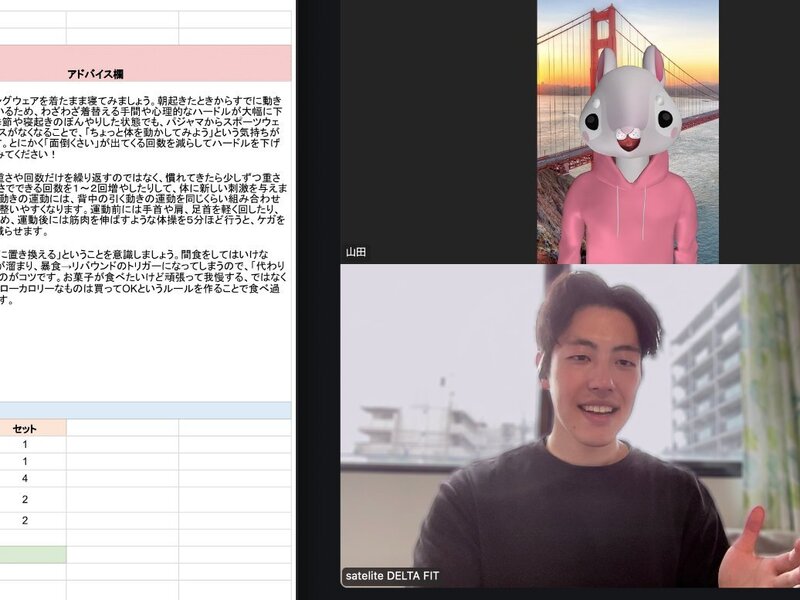Select the empty cell right of value 4

click(122, 479)
